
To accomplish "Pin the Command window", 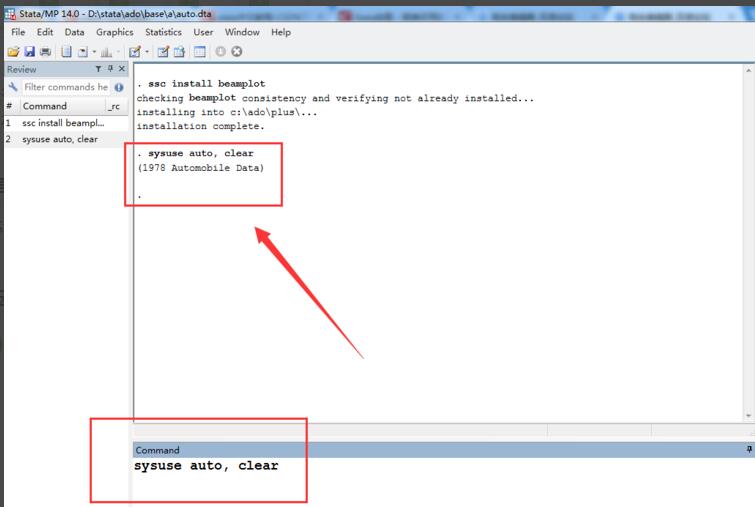I will [749, 449].
